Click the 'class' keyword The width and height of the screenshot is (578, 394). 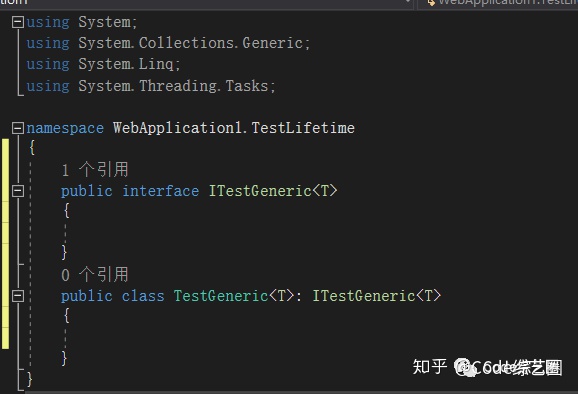pos(143,296)
